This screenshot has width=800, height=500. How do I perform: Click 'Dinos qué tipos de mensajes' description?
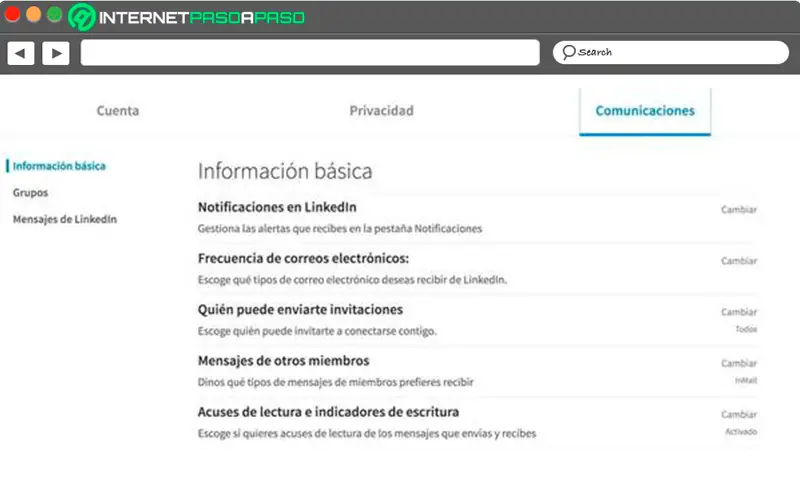point(336,382)
